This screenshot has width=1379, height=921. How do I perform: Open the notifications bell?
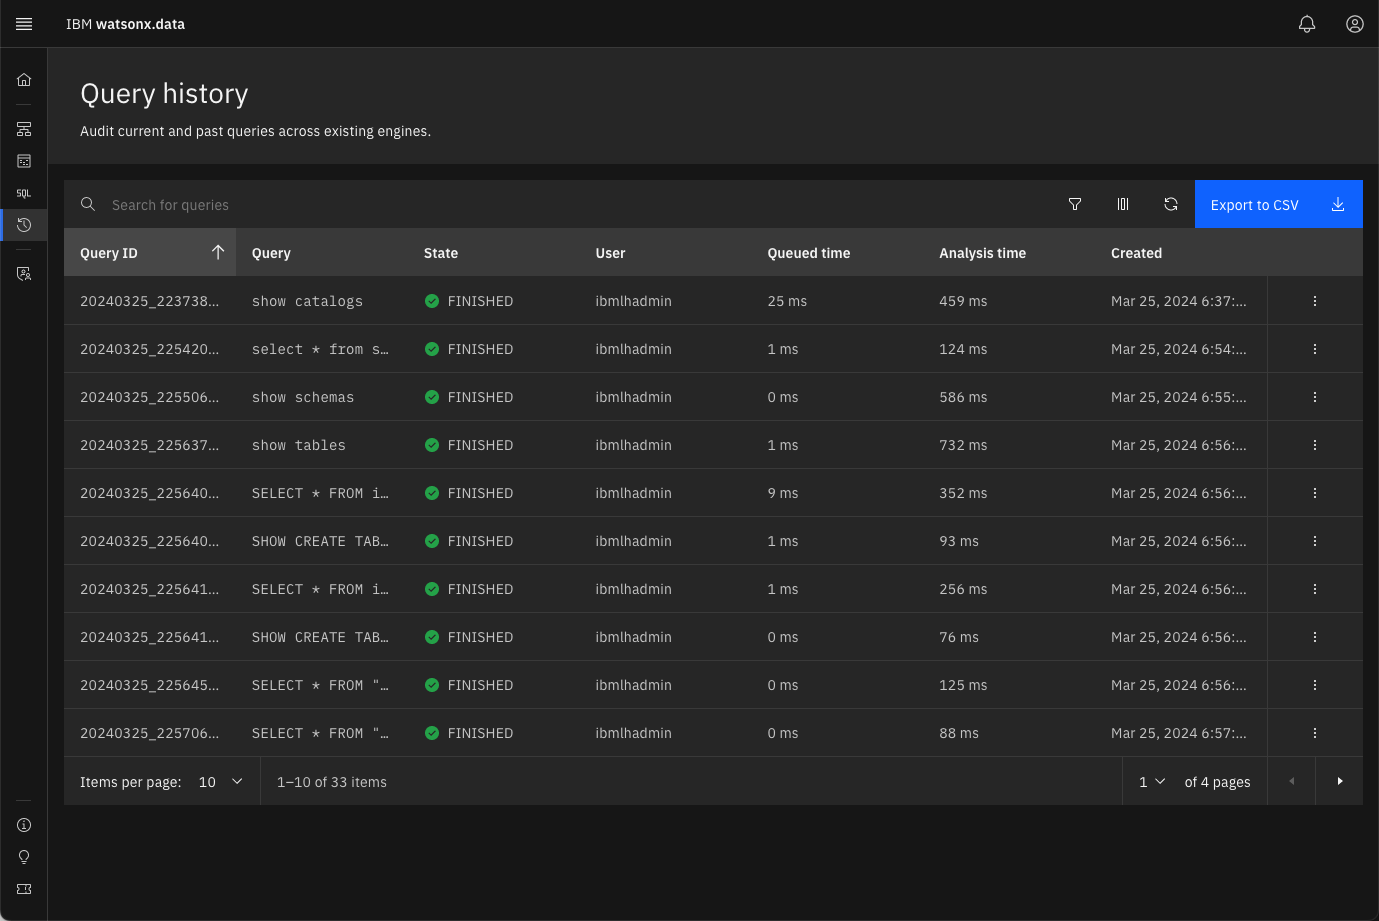coord(1307,24)
